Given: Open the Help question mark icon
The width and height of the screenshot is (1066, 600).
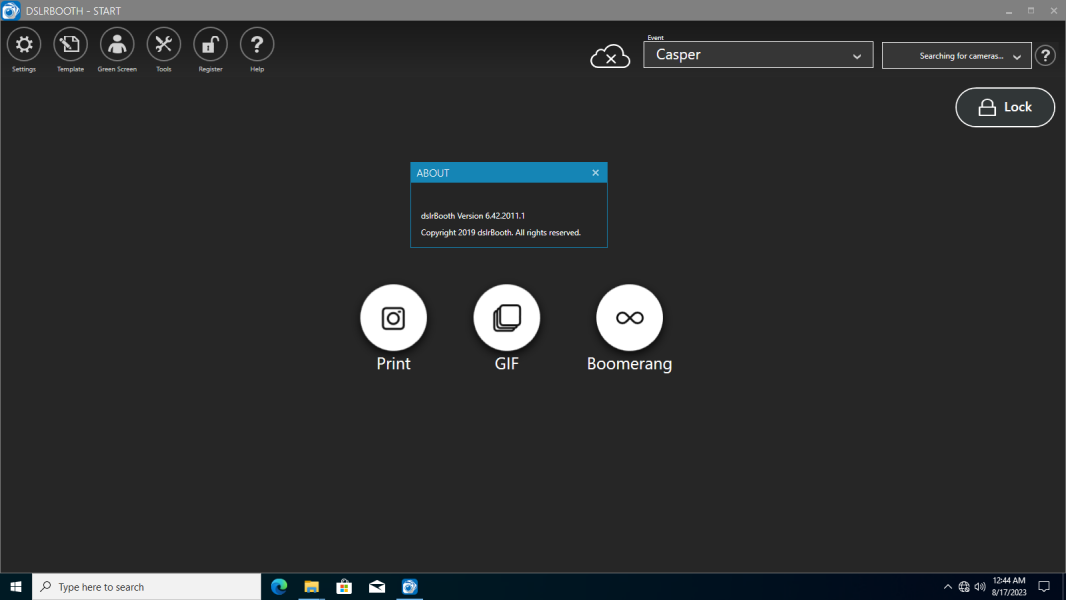Looking at the screenshot, I should (x=257, y=45).
